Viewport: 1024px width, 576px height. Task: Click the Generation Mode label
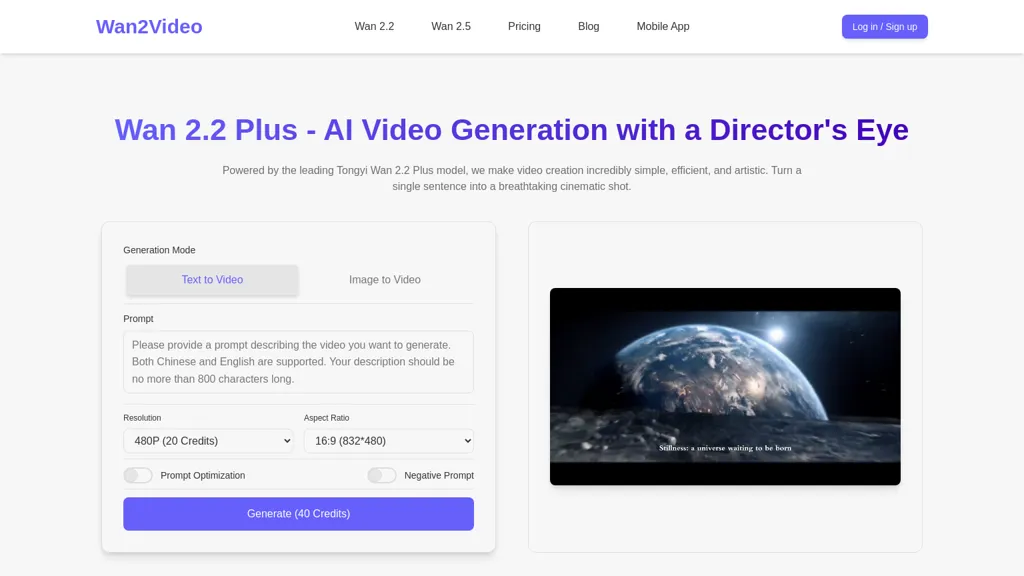tap(159, 250)
